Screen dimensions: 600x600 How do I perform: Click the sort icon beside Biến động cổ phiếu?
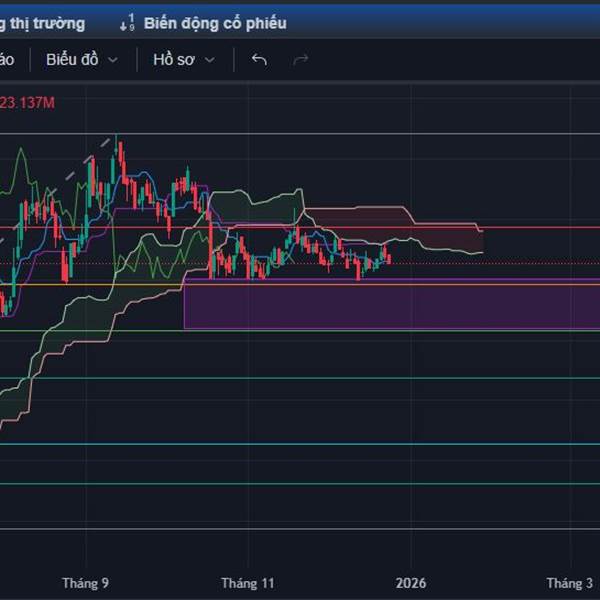tap(126, 23)
